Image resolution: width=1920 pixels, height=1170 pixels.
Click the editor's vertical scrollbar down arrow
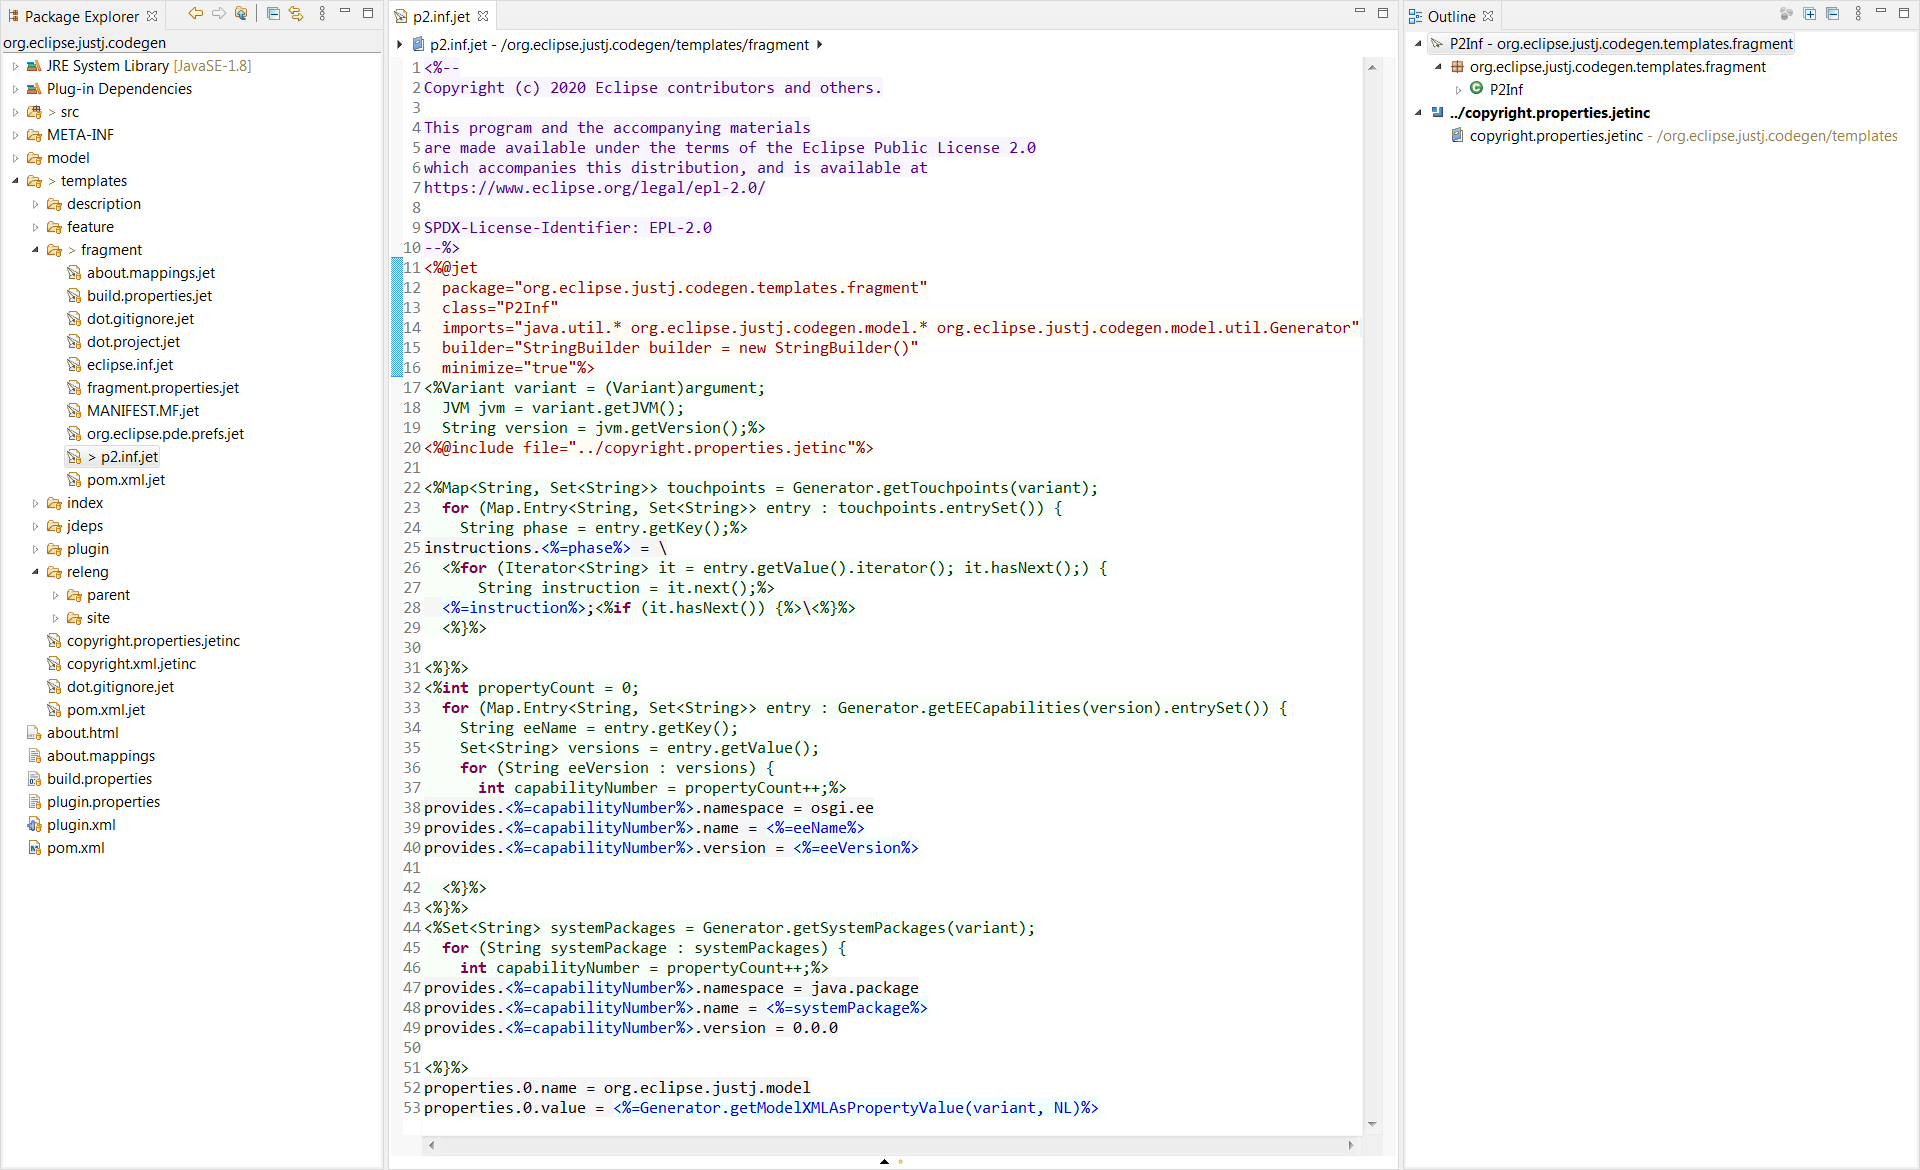click(1372, 1124)
